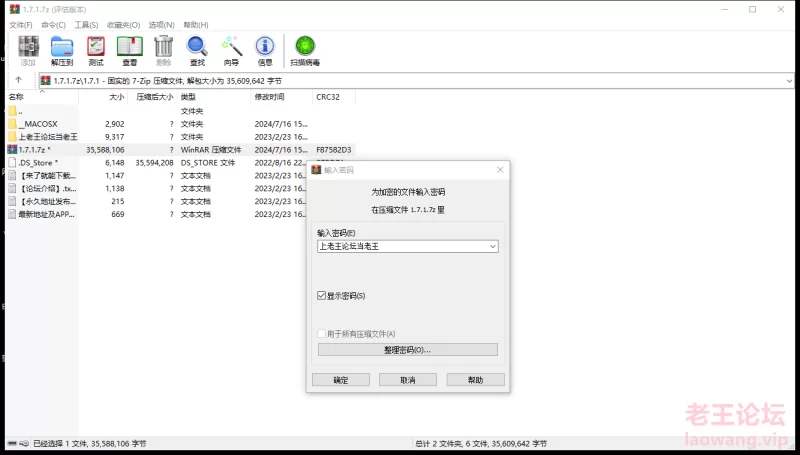Select the 上老王论坛当老王 folder icon

(12, 137)
